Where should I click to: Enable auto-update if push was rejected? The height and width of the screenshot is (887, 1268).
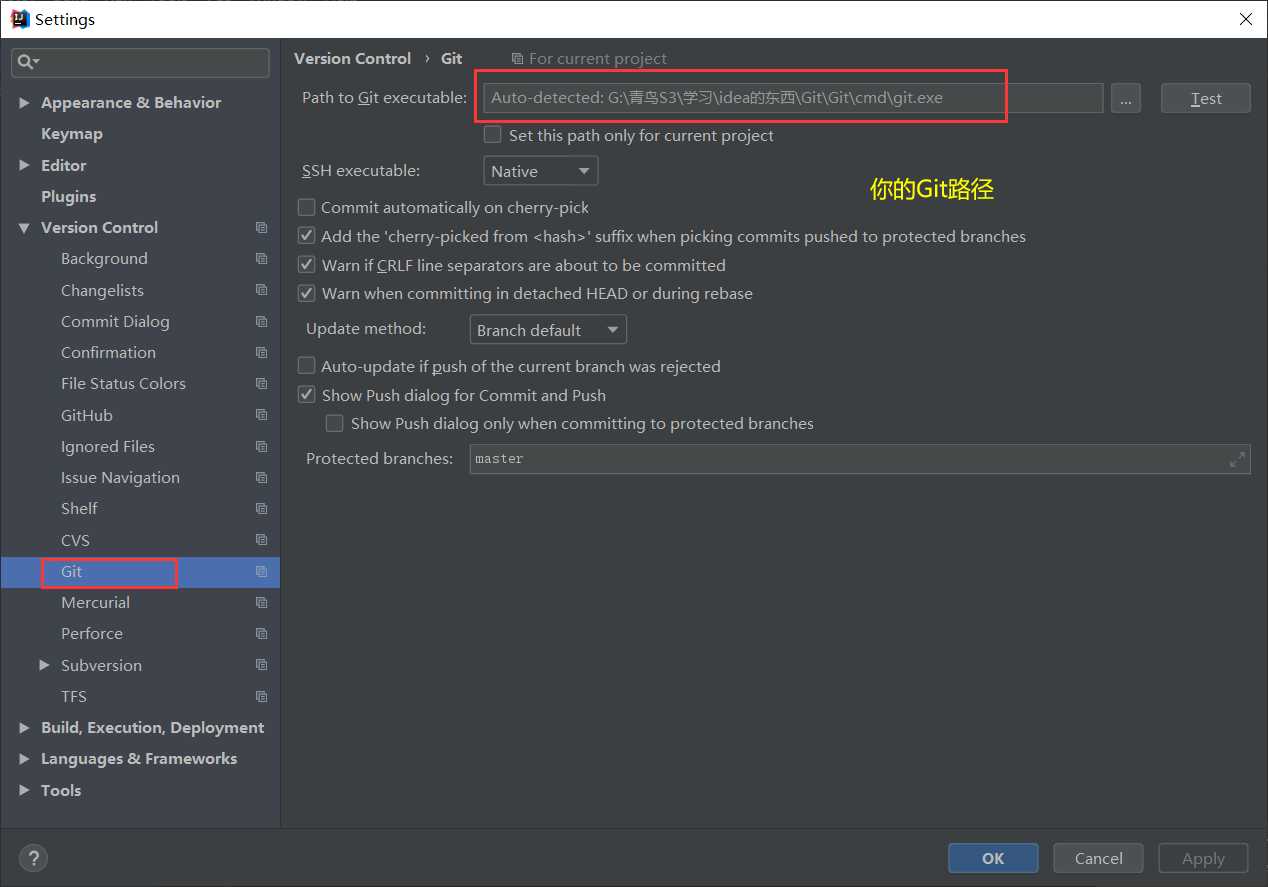[x=307, y=366]
